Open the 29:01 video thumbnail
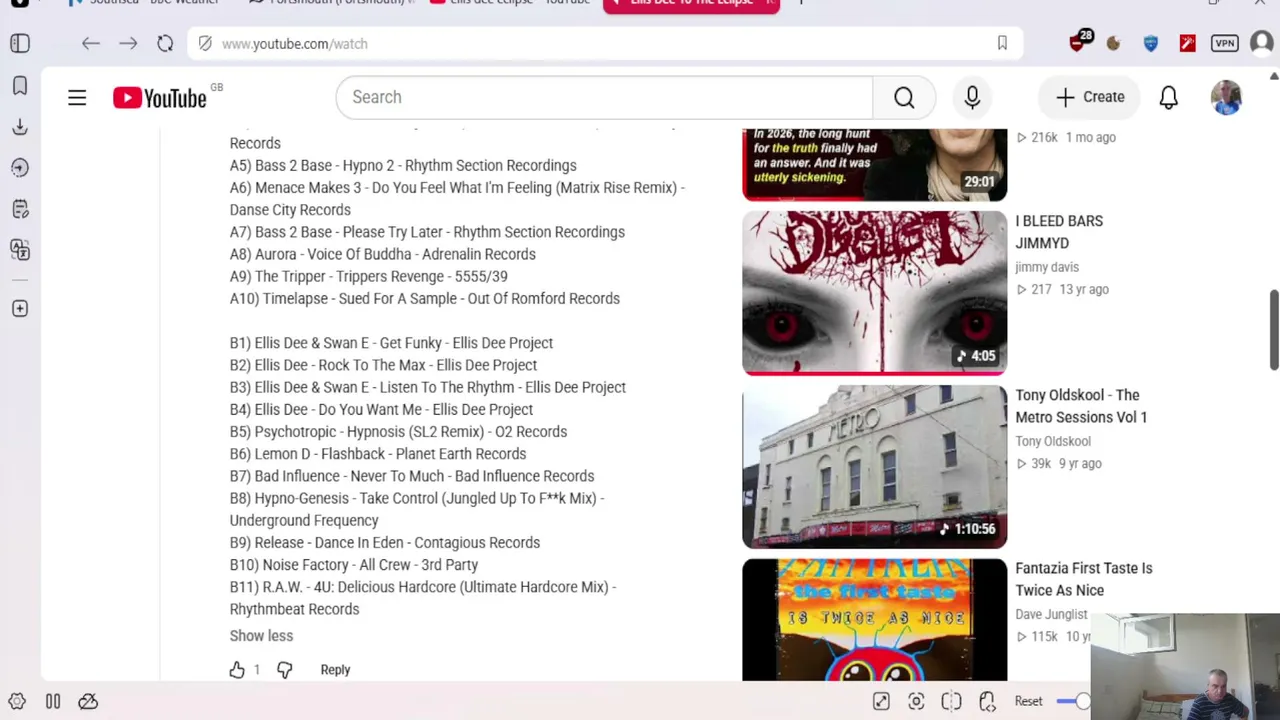The width and height of the screenshot is (1280, 720). pyautogui.click(x=874, y=164)
